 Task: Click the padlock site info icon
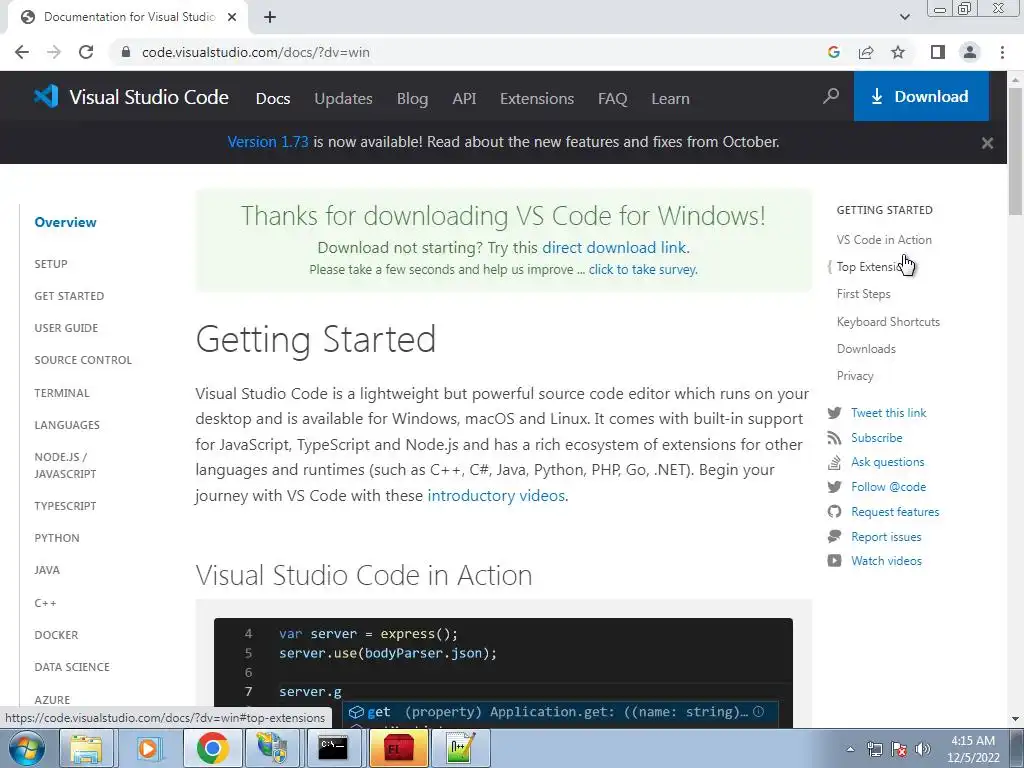[126, 52]
